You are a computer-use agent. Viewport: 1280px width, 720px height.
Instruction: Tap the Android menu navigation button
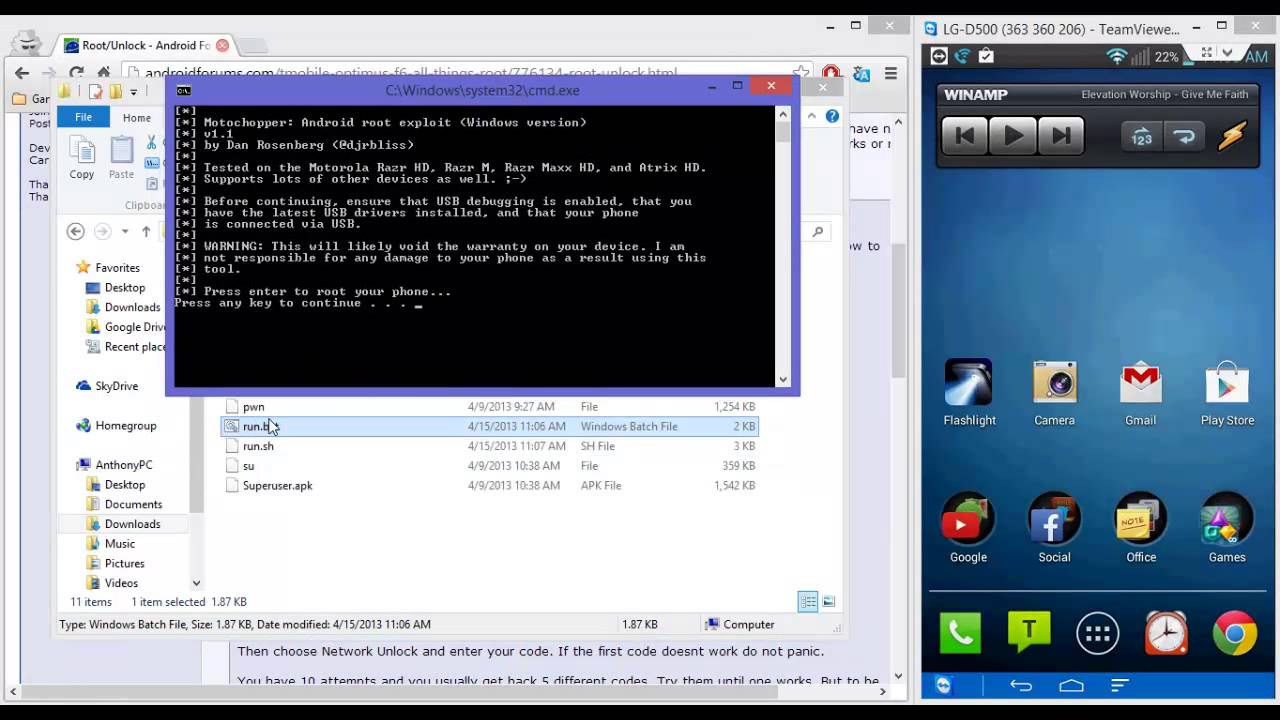1120,685
